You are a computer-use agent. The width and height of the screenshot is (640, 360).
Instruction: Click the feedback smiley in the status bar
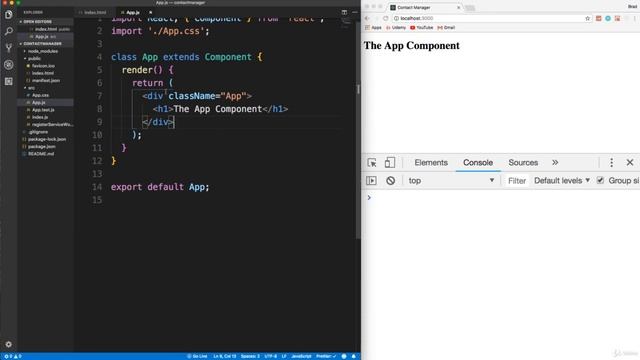point(344,356)
